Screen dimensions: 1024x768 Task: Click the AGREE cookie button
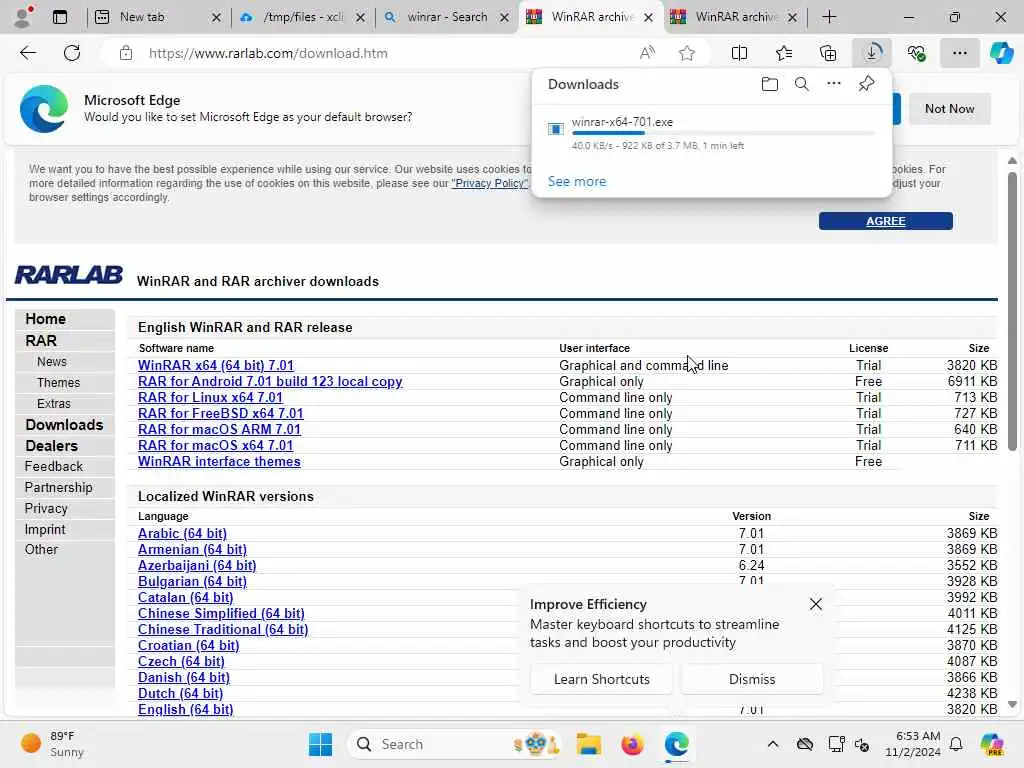[x=886, y=221]
